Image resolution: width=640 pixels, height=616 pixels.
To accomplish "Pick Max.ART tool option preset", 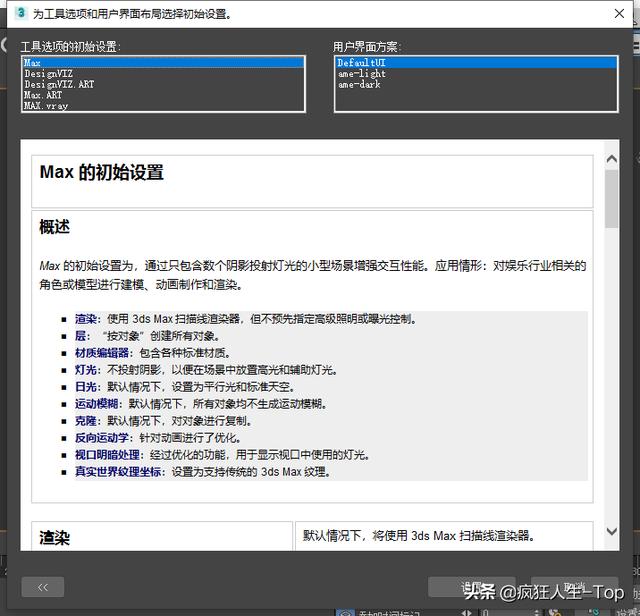I will tap(42, 95).
